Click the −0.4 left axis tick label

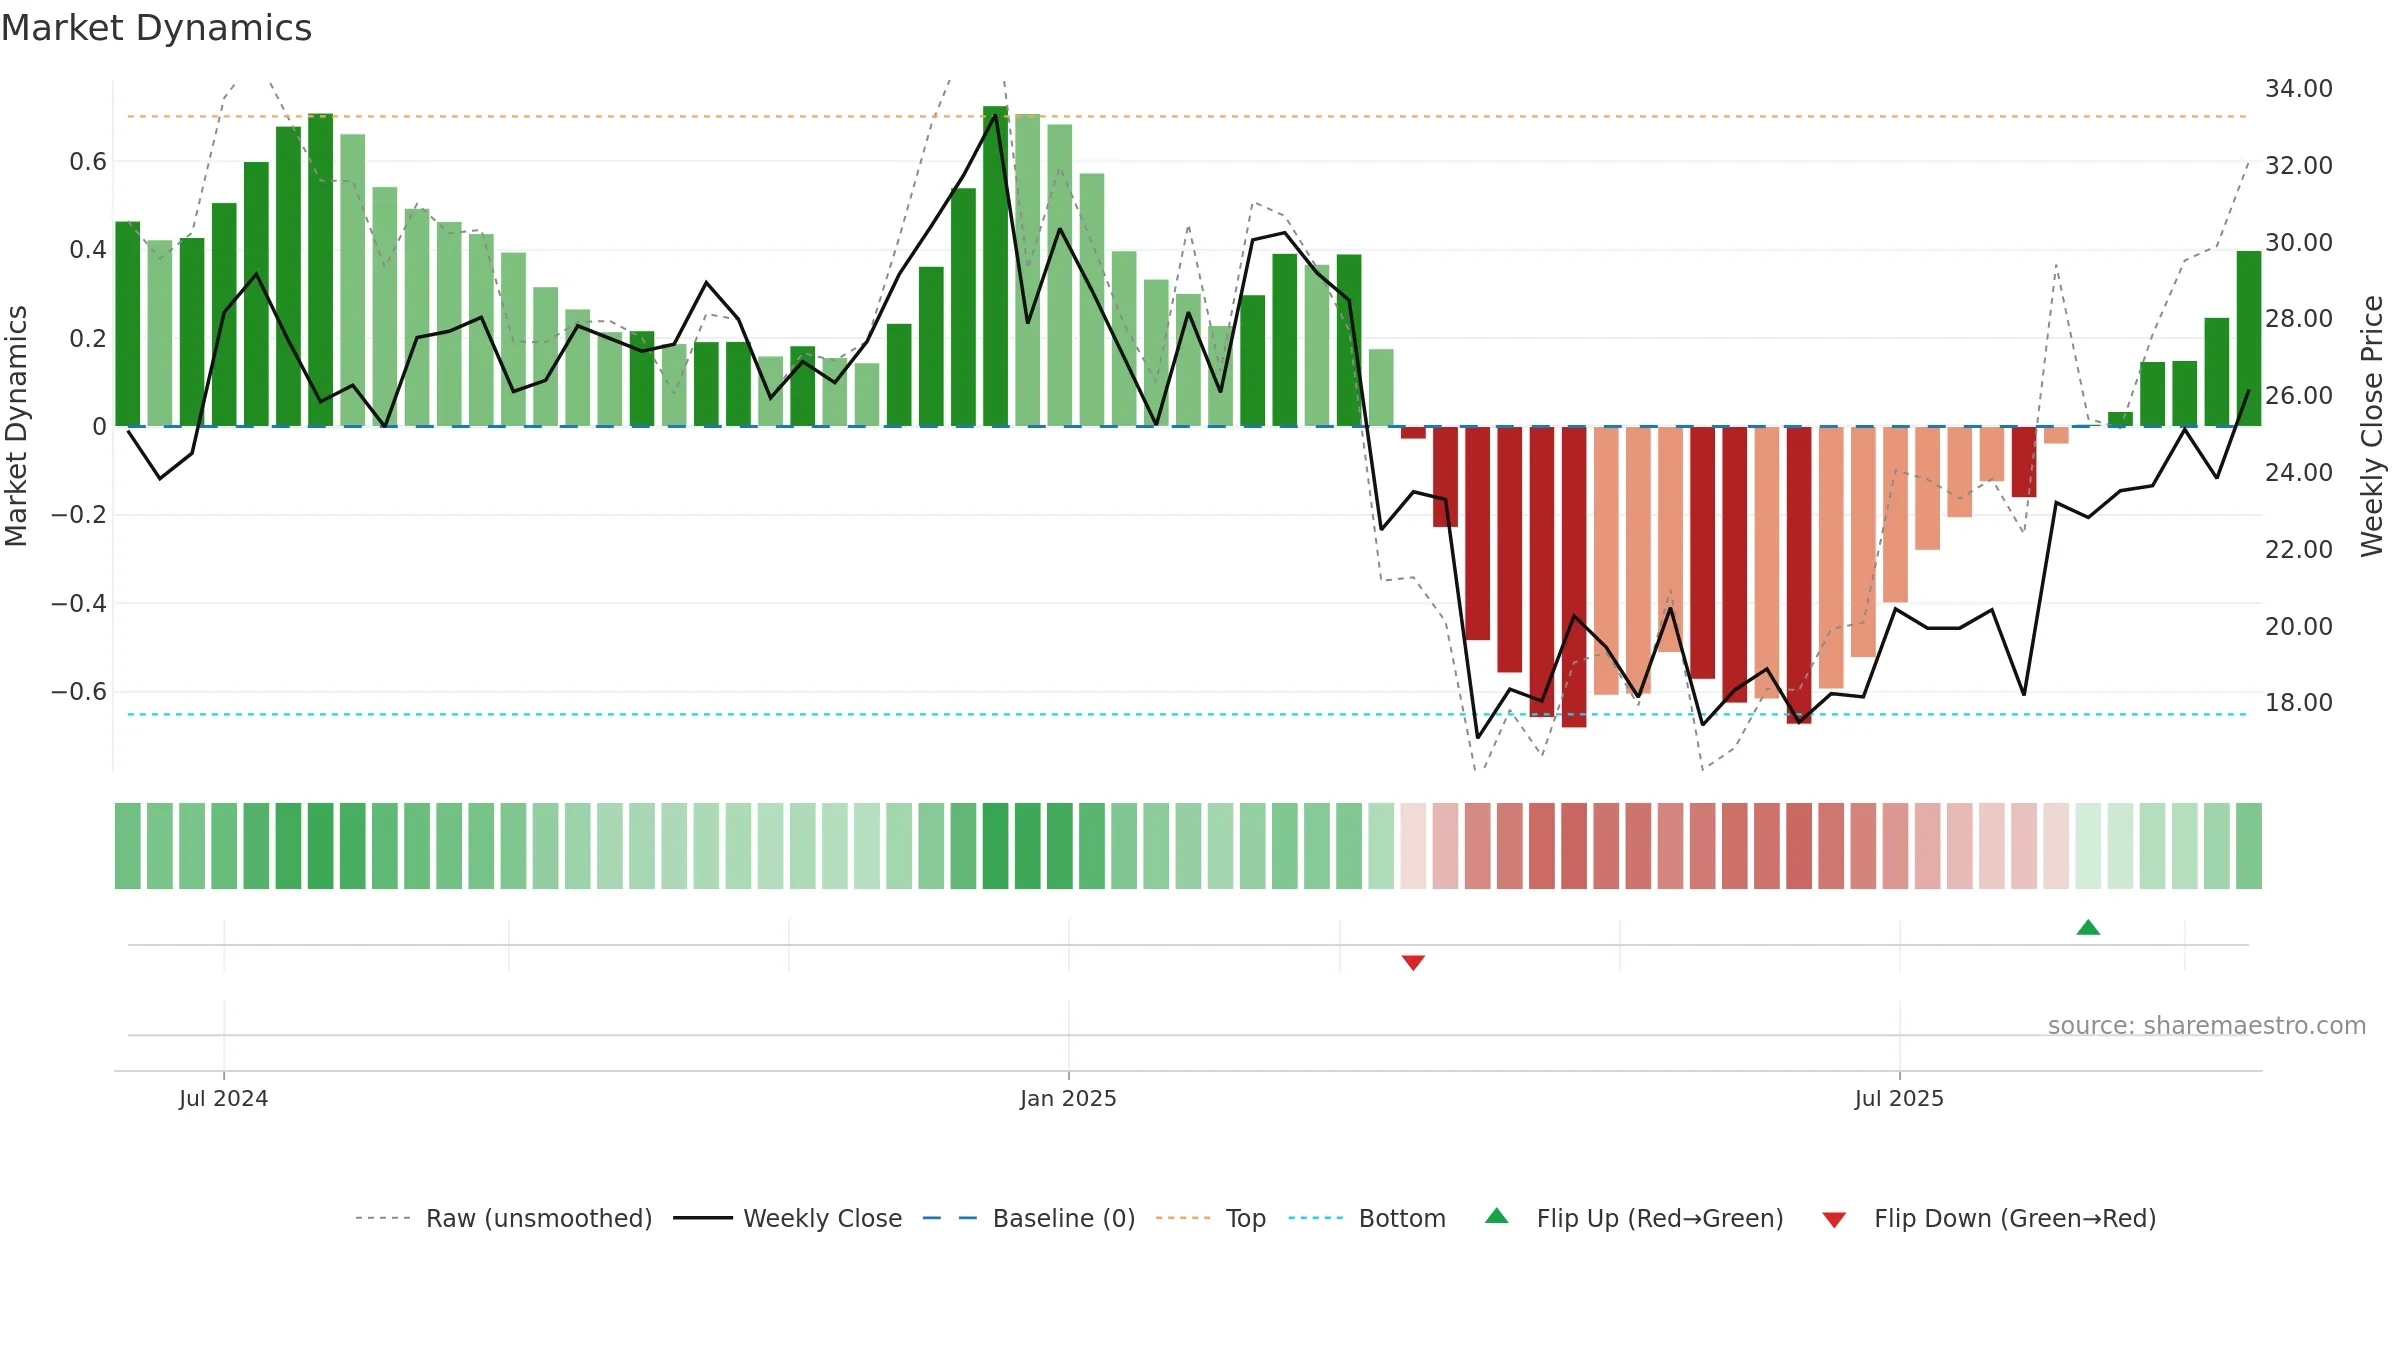pyautogui.click(x=78, y=604)
